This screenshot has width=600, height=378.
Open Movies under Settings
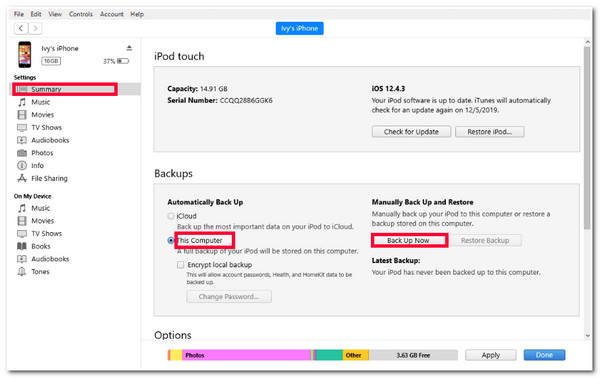[42, 114]
